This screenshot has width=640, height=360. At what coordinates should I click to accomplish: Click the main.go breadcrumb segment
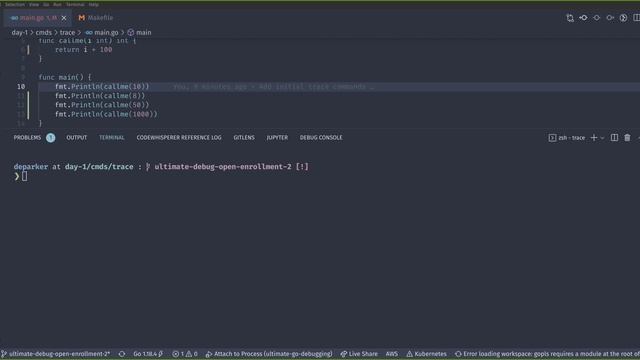click(x=102, y=33)
